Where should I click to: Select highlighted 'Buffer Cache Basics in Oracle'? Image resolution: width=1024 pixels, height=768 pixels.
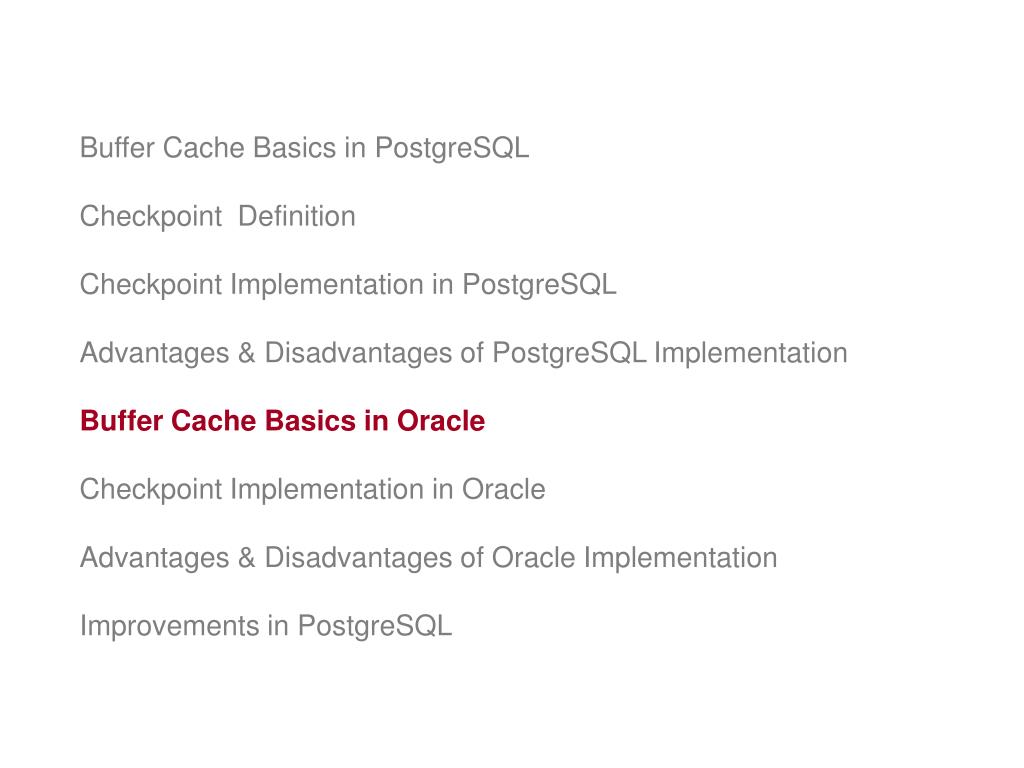pyautogui.click(x=282, y=421)
